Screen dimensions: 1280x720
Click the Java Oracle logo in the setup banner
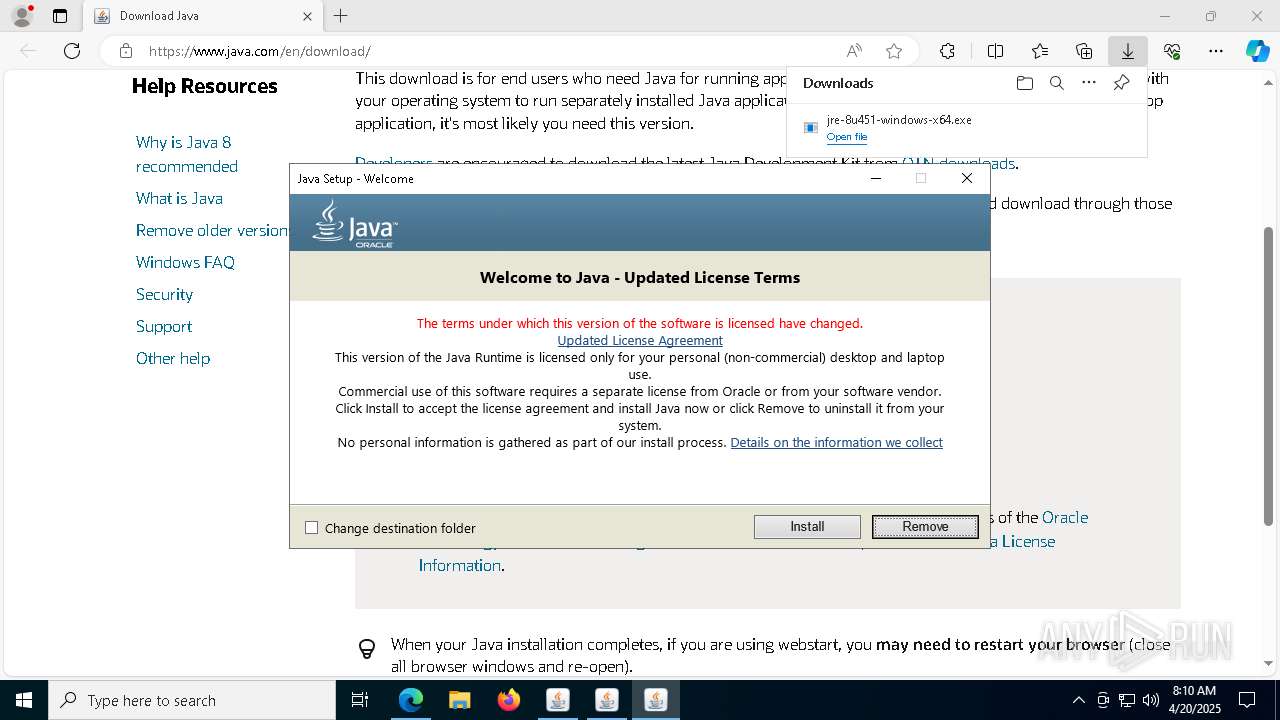click(355, 223)
